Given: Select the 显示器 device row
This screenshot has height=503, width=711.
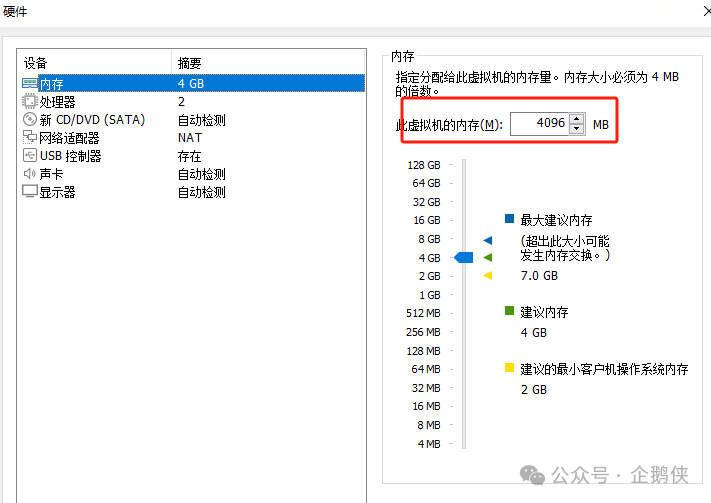Looking at the screenshot, I should point(193,192).
